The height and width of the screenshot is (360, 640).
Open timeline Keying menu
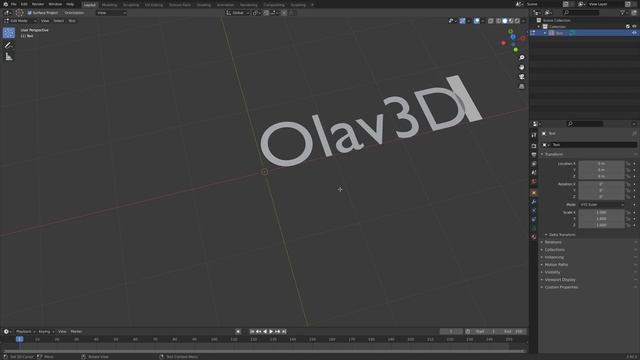tap(46, 331)
